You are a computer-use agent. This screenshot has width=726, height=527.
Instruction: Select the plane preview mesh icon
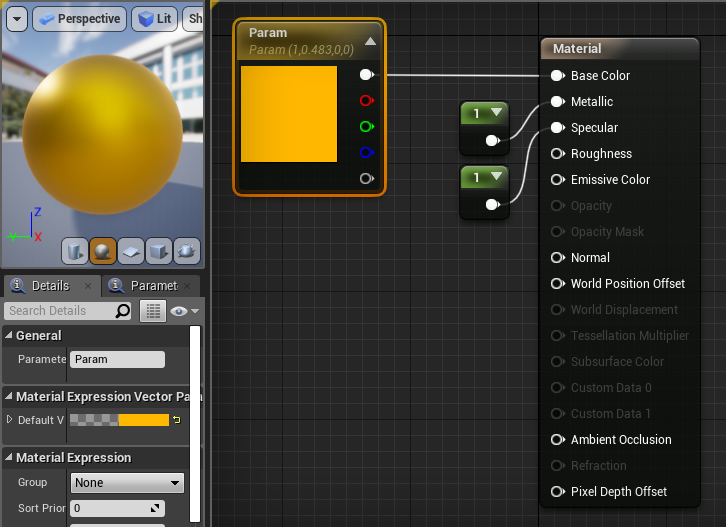click(x=130, y=250)
